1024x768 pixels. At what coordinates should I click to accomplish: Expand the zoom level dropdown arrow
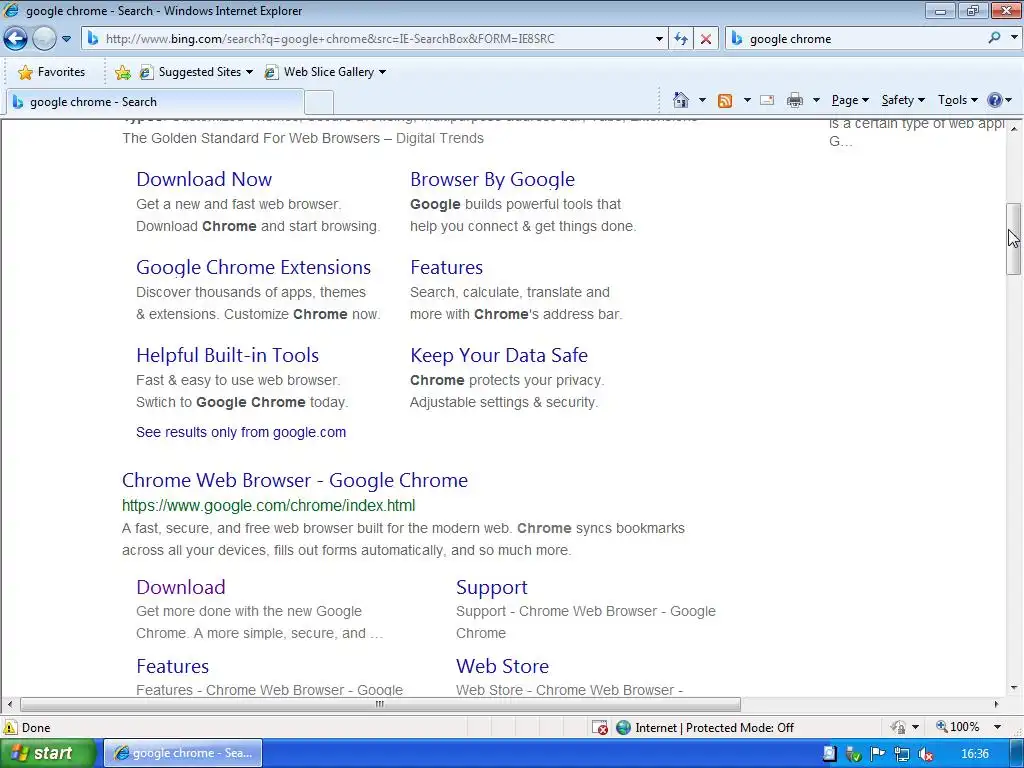pos(997,727)
